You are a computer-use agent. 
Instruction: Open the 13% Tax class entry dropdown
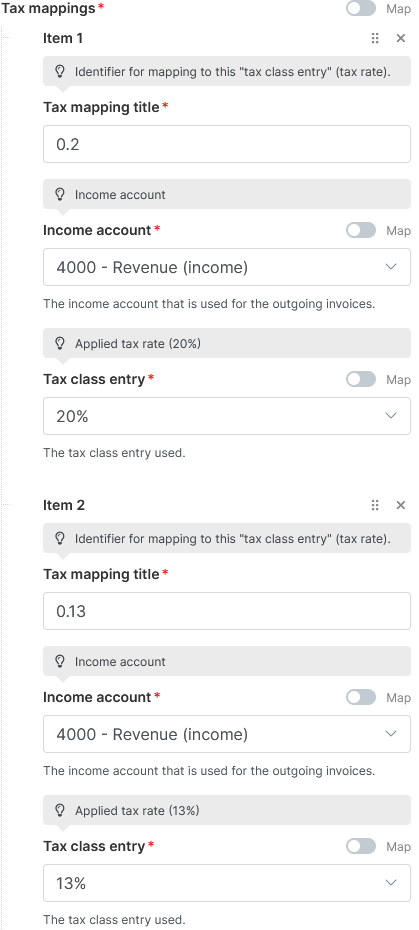click(x=227, y=883)
